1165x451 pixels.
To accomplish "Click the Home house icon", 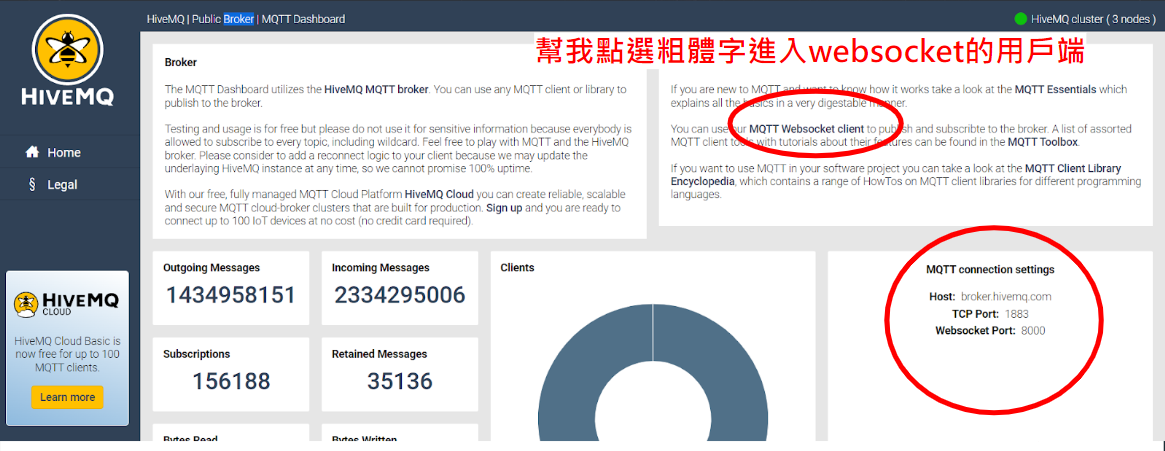I will pos(32,152).
